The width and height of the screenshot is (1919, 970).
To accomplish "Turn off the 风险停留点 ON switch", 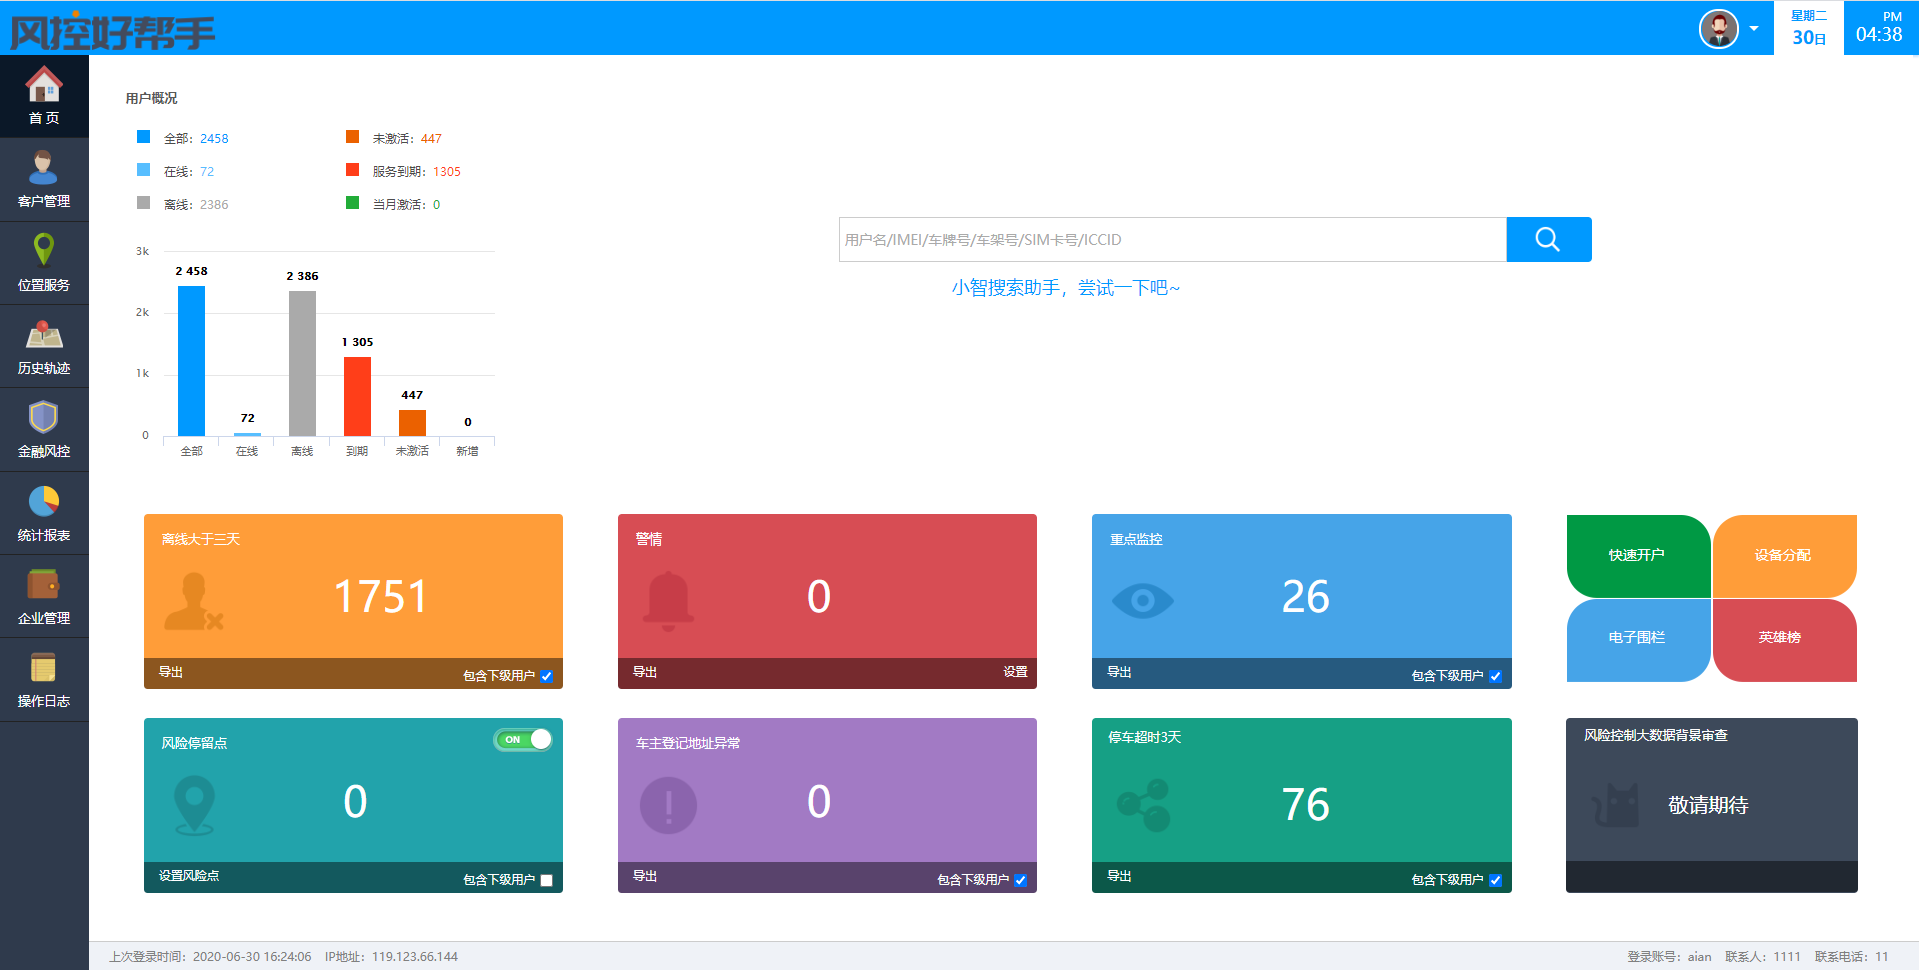I will pos(523,740).
